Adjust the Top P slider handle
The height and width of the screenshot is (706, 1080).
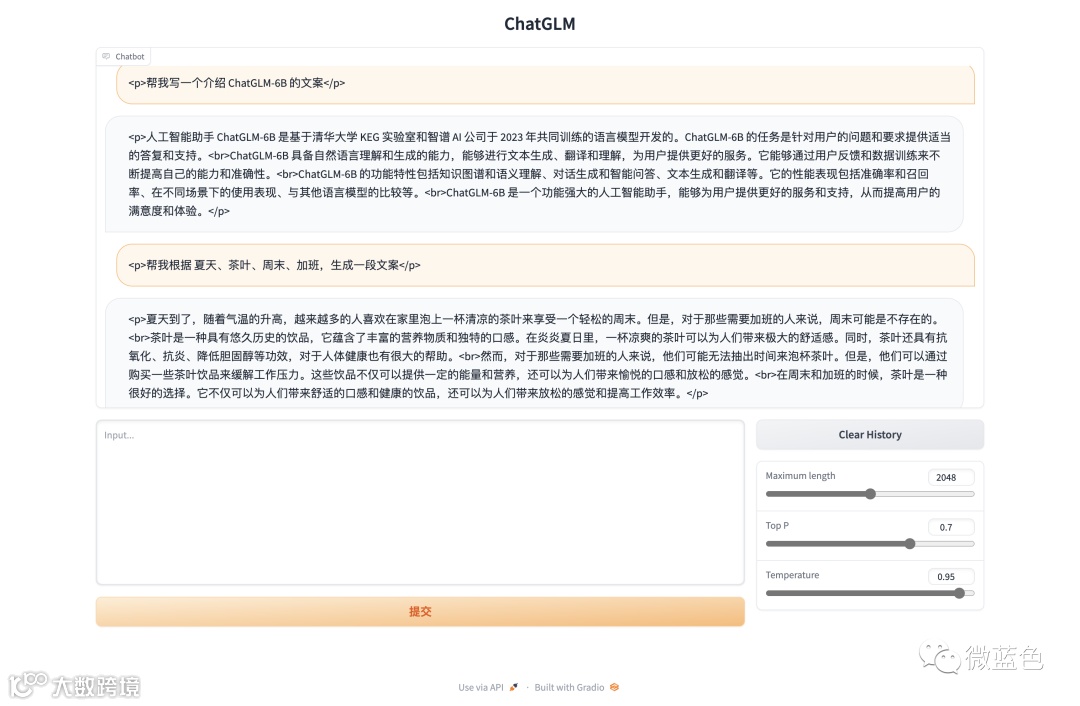[x=910, y=543]
